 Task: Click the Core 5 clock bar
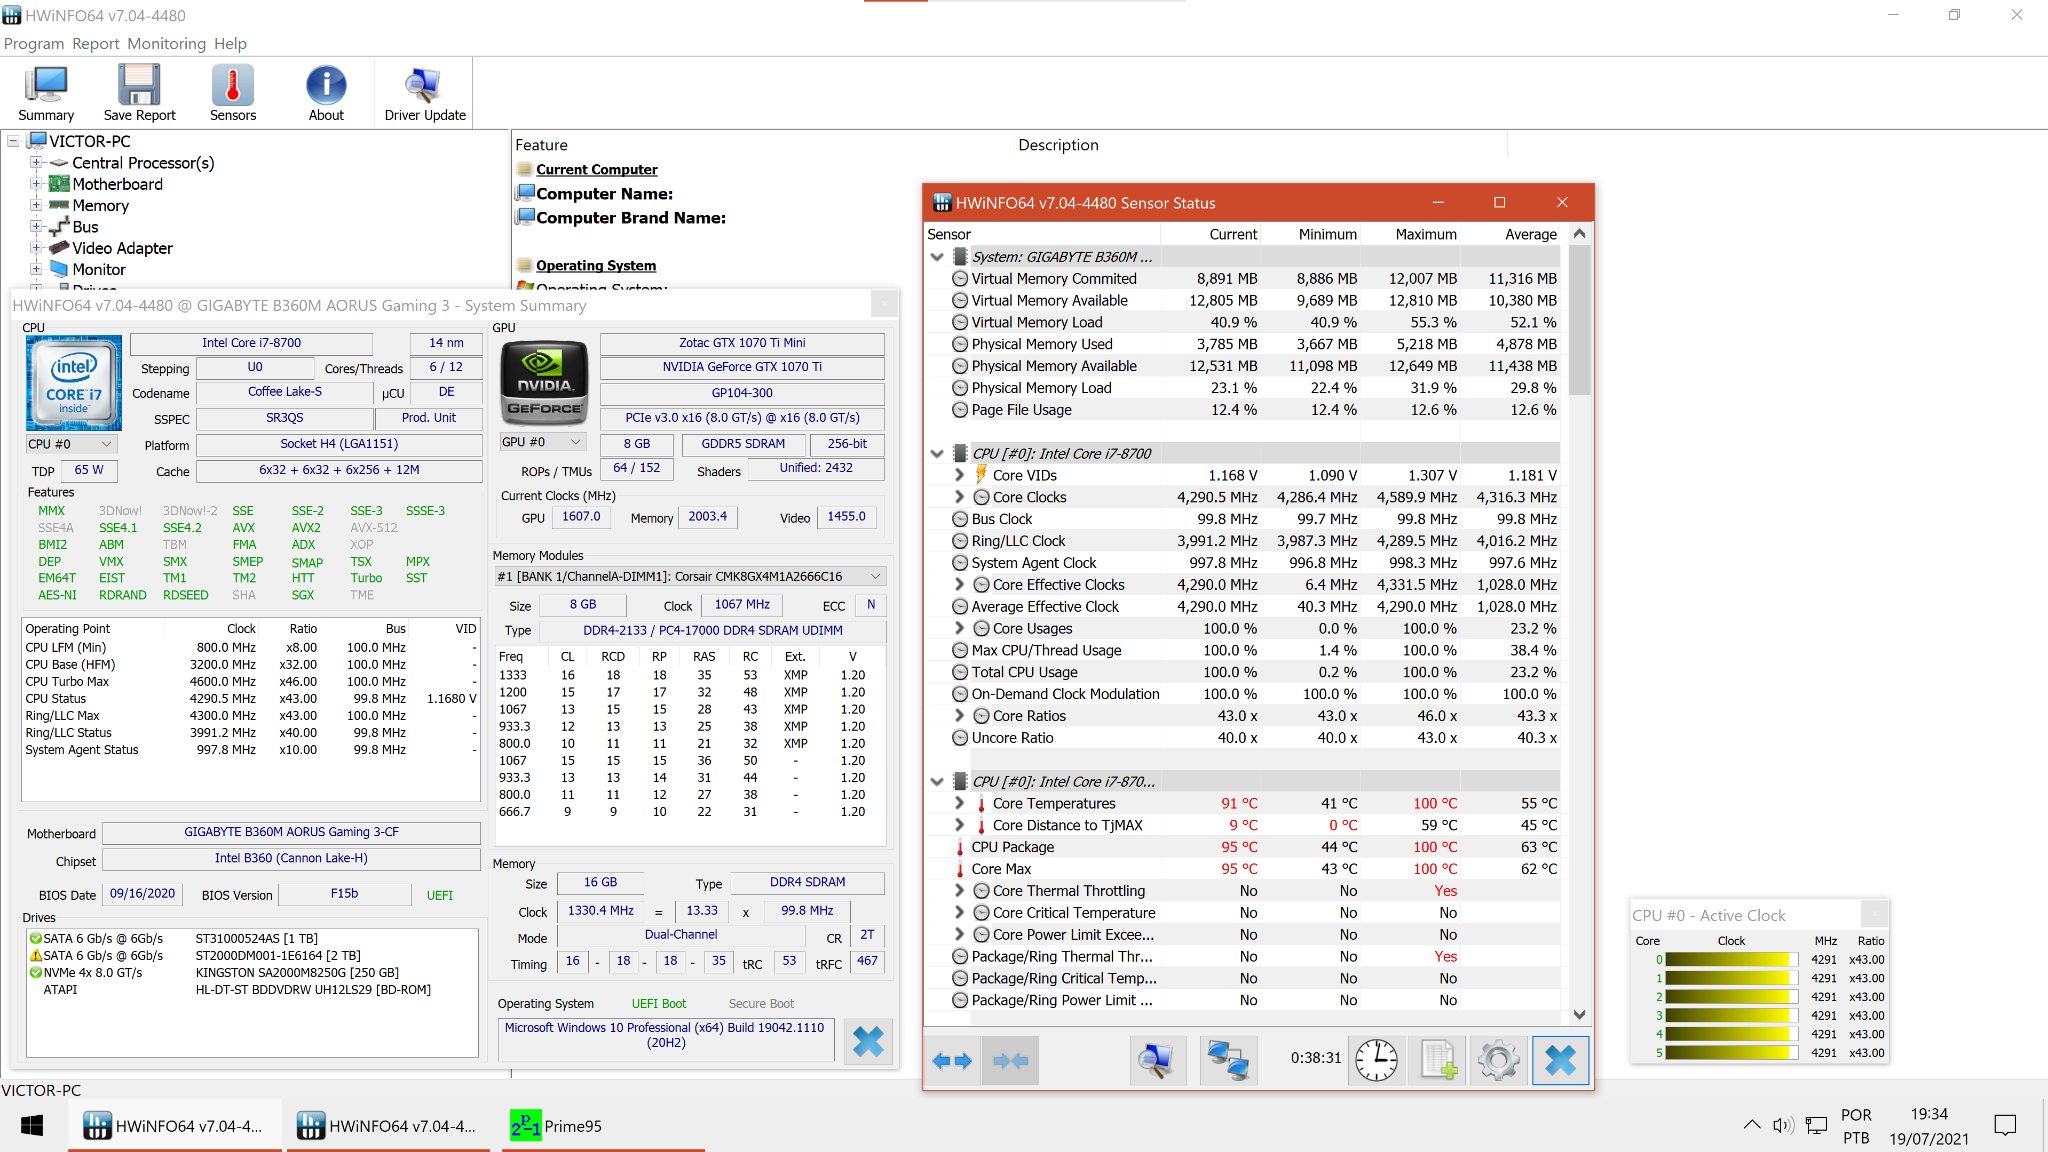pyautogui.click(x=1732, y=1053)
